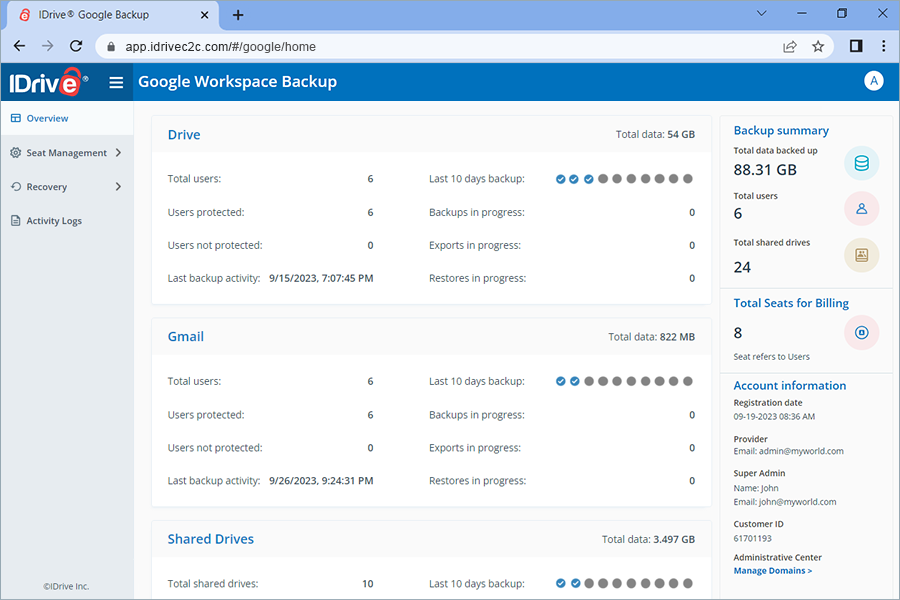
Task: Click the seats for billing icon
Action: point(861,332)
